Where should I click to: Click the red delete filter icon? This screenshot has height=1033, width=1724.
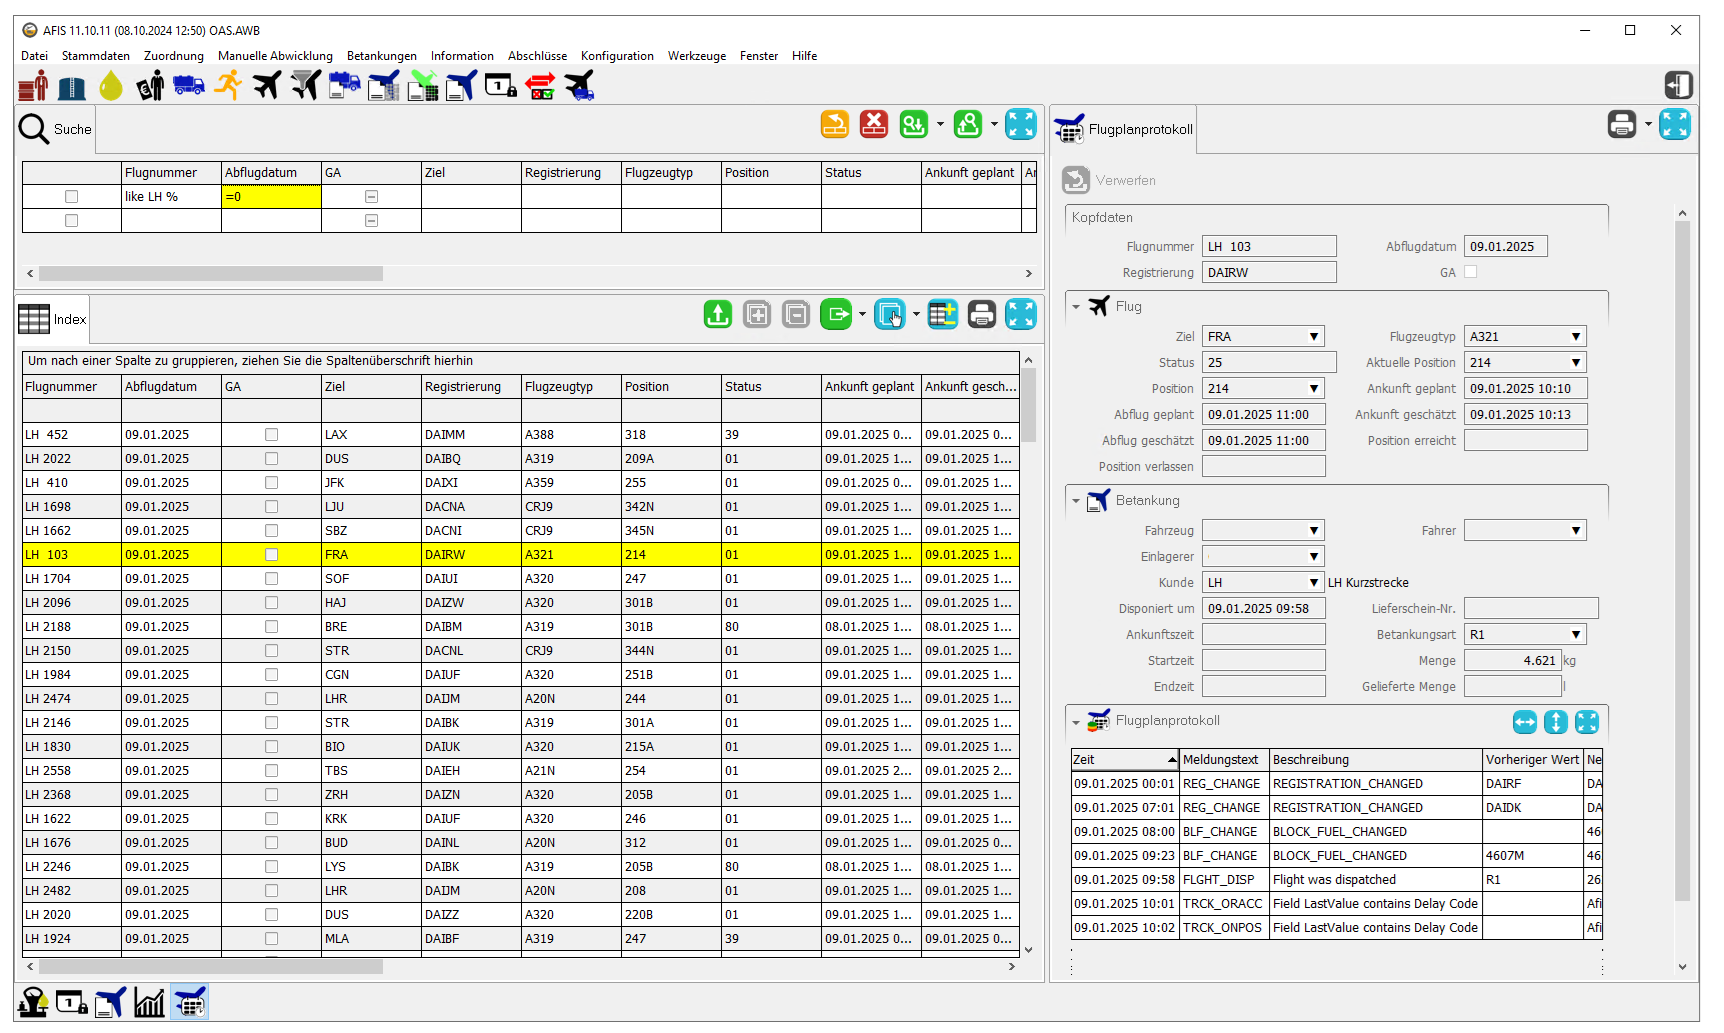tap(874, 124)
